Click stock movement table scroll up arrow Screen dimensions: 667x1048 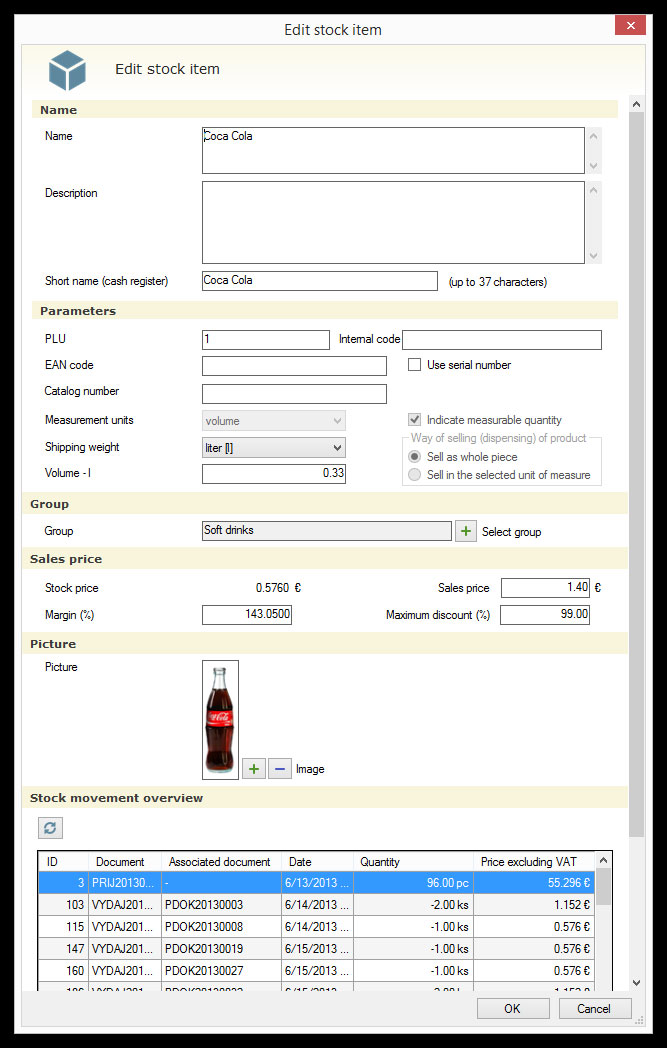click(x=604, y=861)
